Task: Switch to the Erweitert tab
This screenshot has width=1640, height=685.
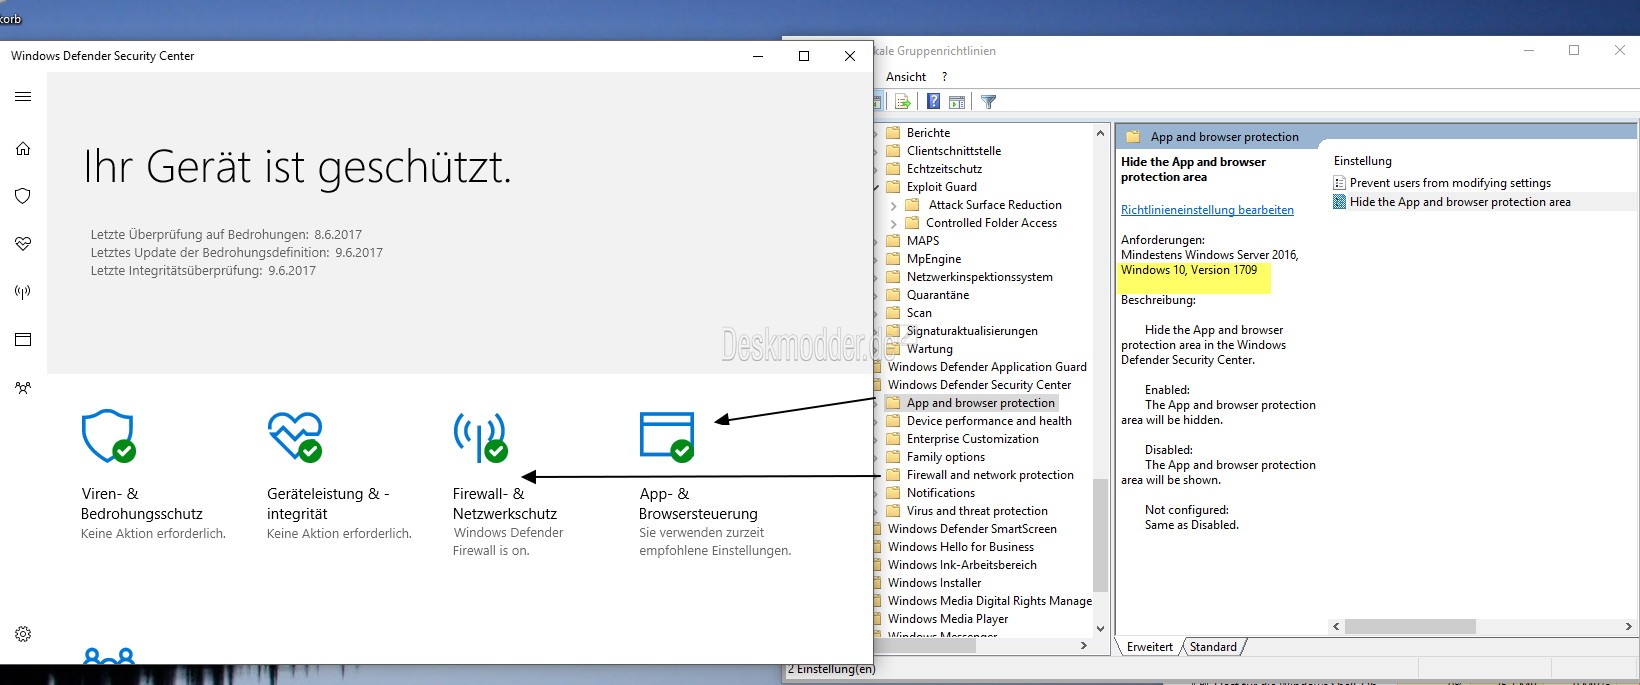Action: (1149, 647)
